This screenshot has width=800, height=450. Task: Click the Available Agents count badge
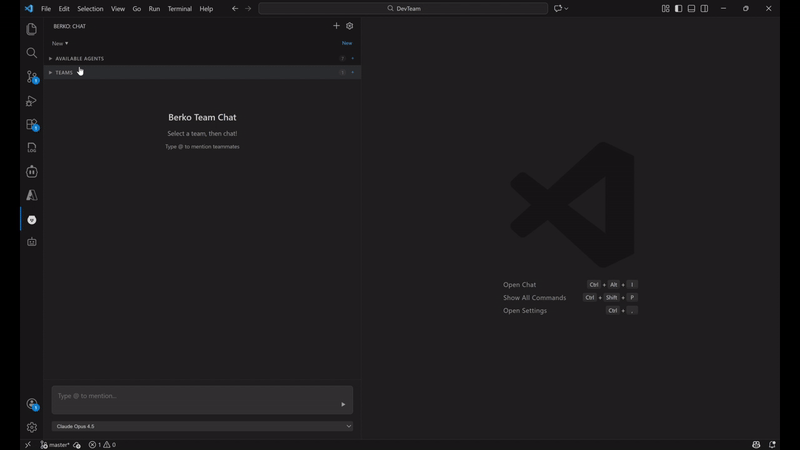click(342, 58)
